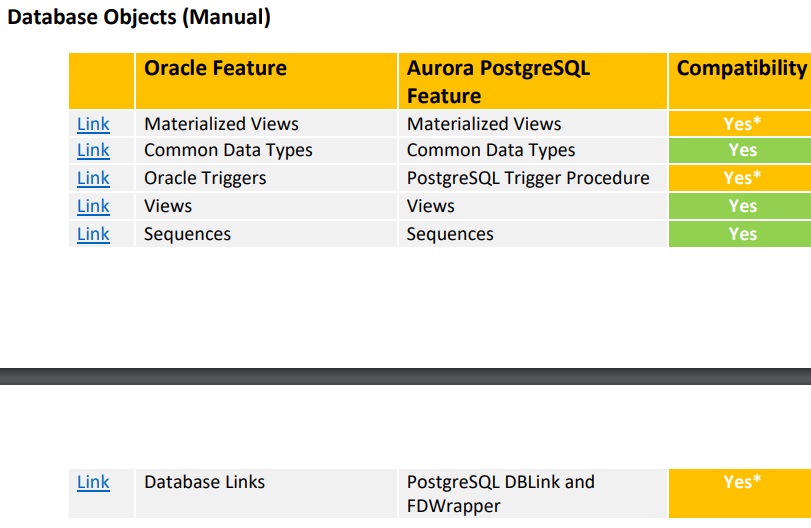Image resolution: width=811 pixels, height=528 pixels.
Task: Click the "Database Objects (Manual)" heading
Action: point(139,17)
